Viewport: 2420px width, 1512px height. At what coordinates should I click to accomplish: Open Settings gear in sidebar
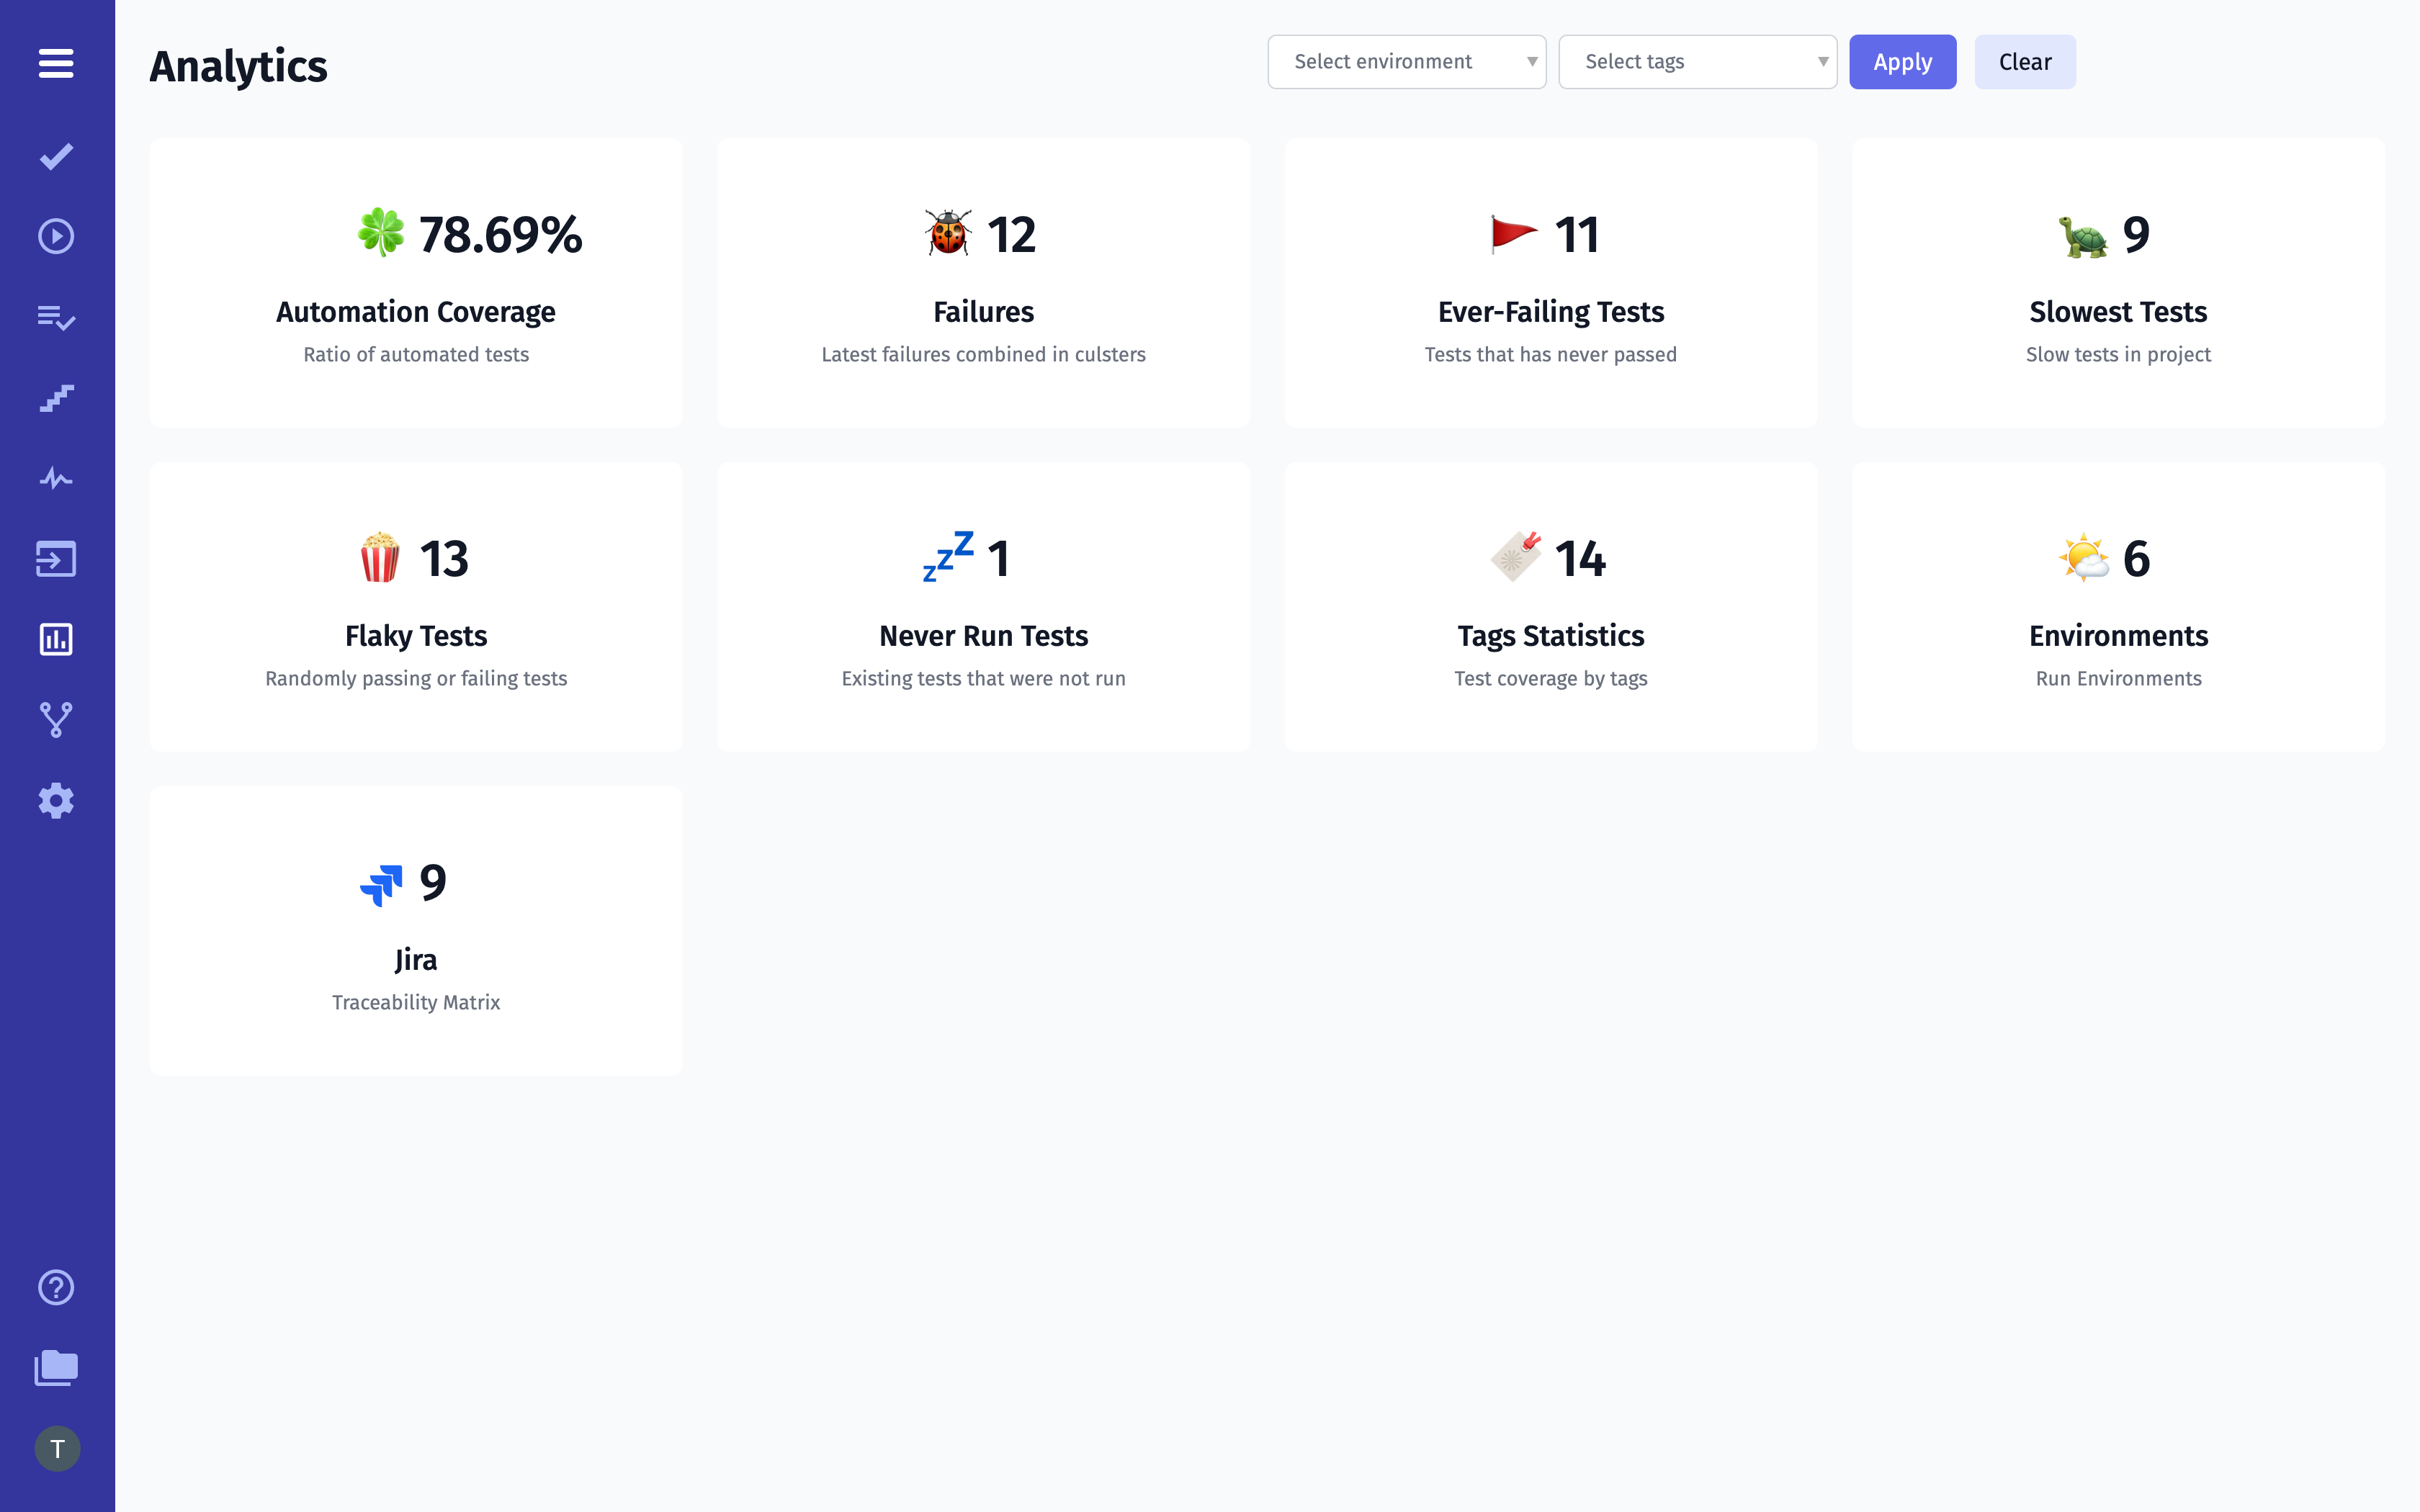(56, 801)
